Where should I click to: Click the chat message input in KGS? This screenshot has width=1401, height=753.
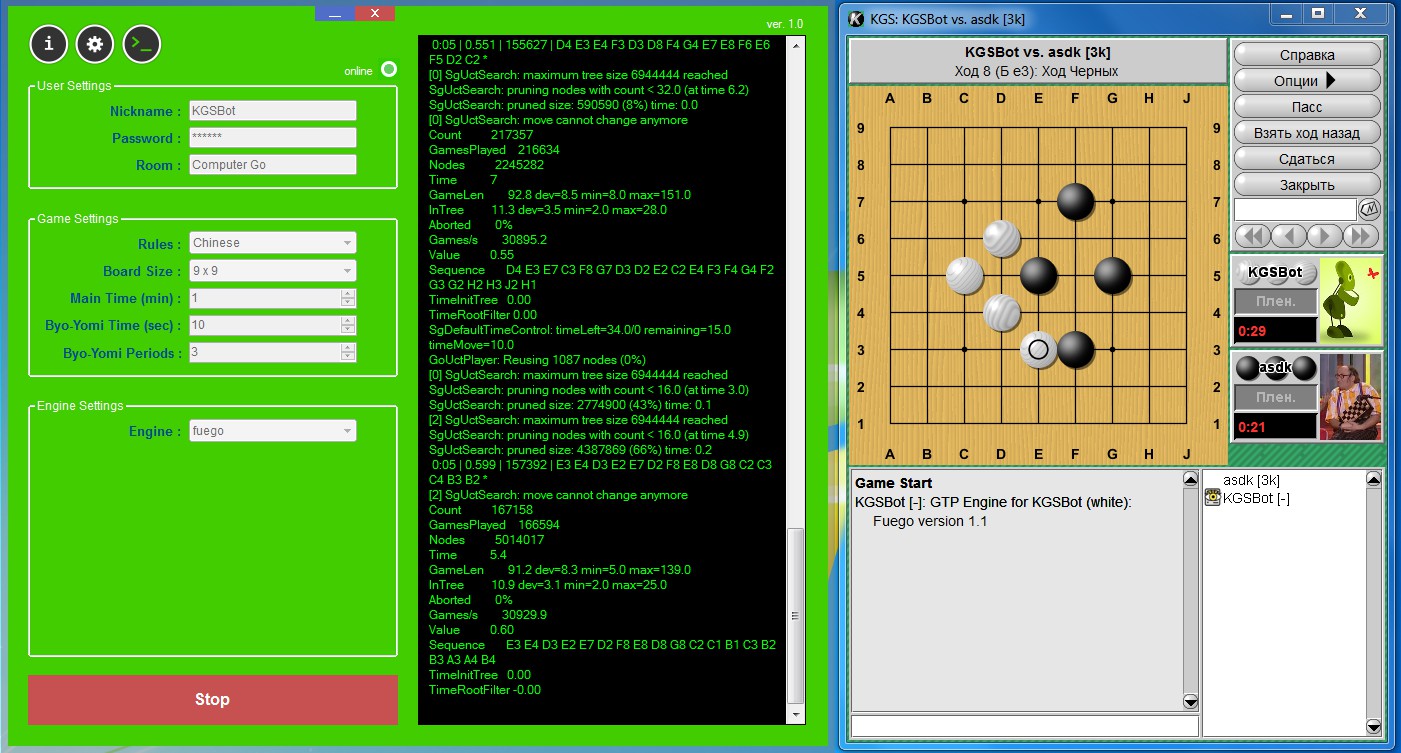[x=1024, y=725]
